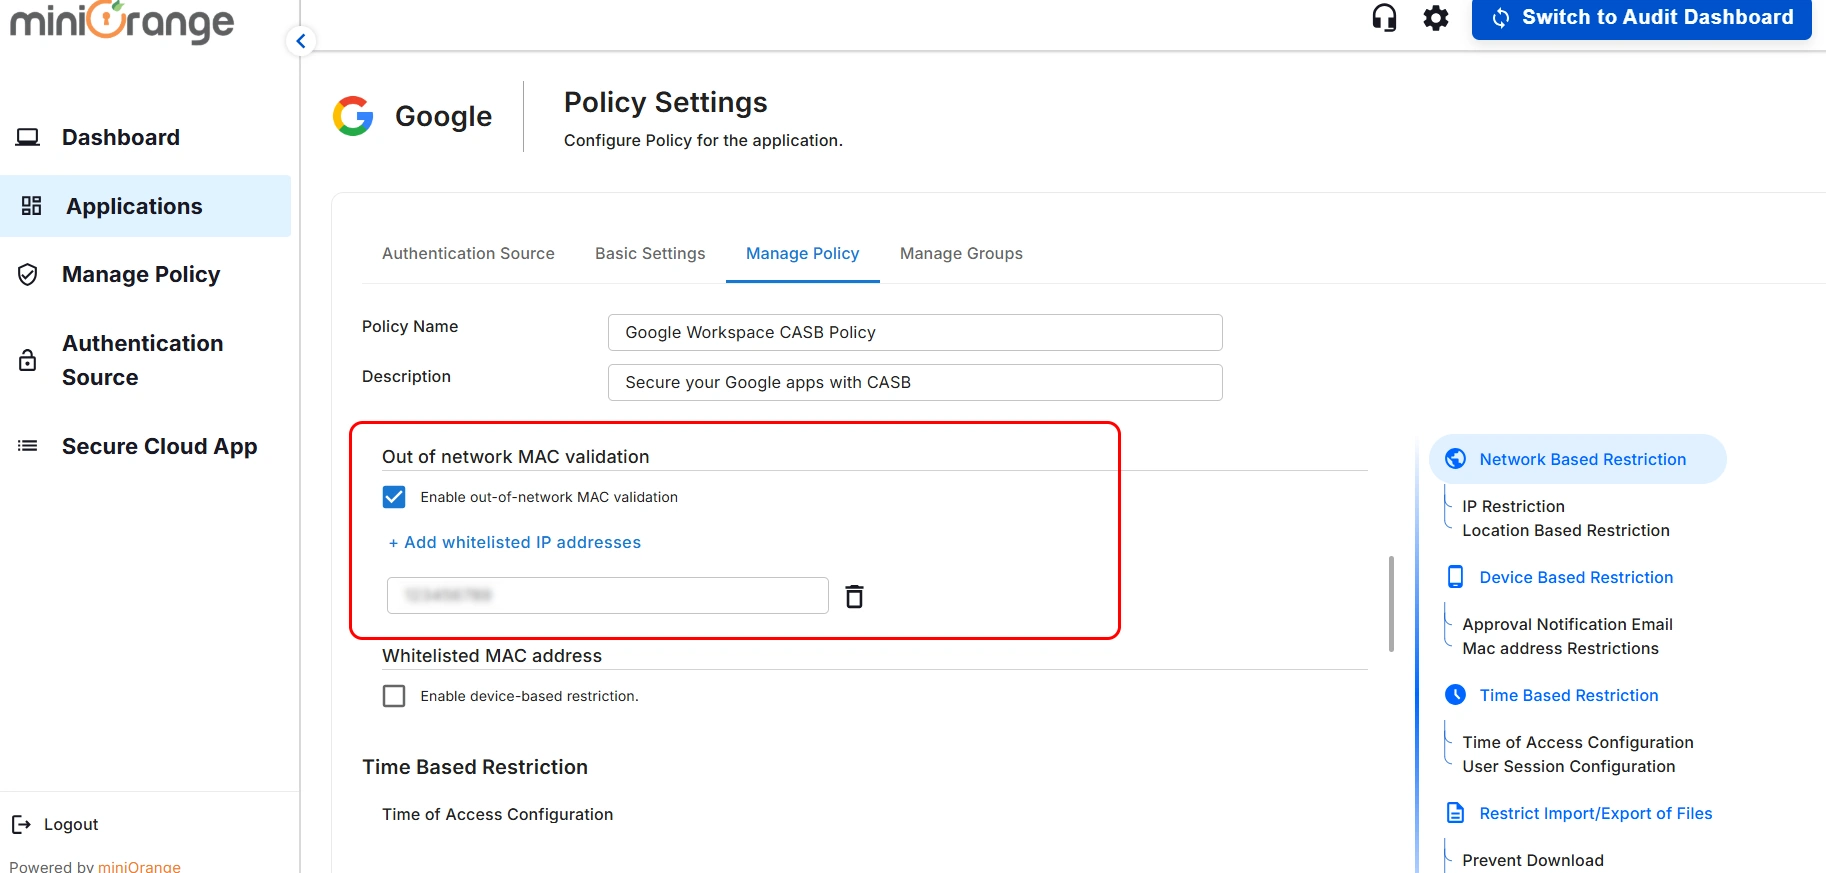
Task: Click the Authentication Source lock icon
Action: point(28,360)
